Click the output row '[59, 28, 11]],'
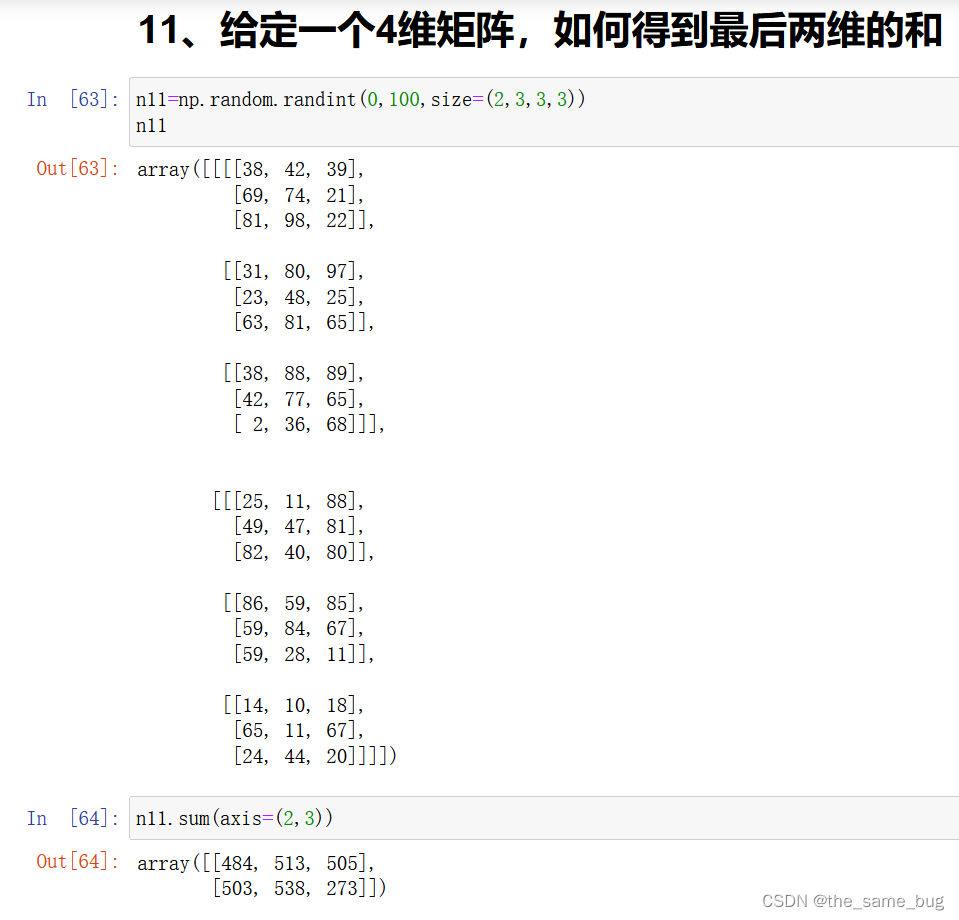 click(x=304, y=655)
